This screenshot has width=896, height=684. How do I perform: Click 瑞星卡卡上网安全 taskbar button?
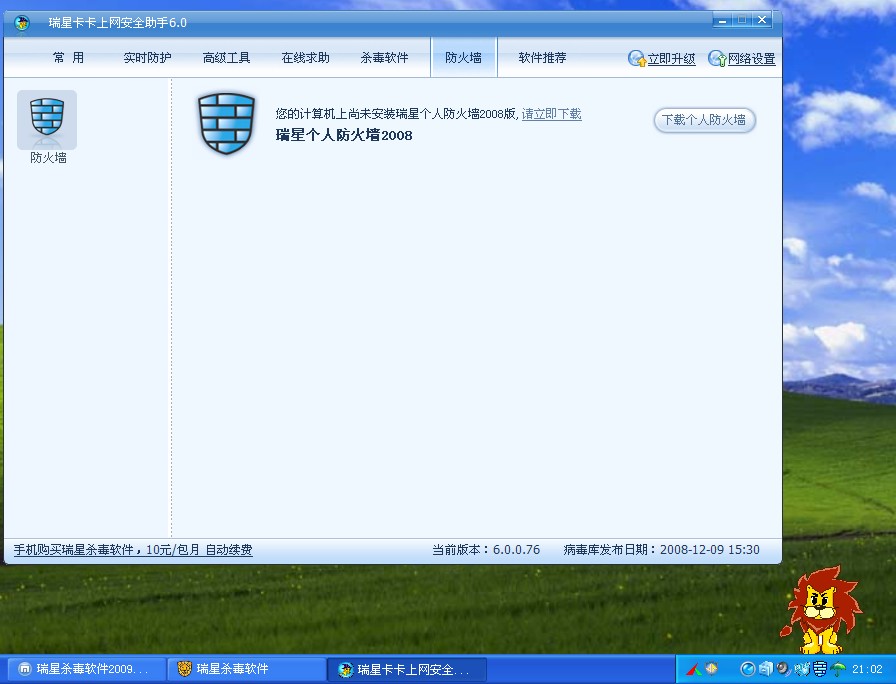[x=407, y=669]
